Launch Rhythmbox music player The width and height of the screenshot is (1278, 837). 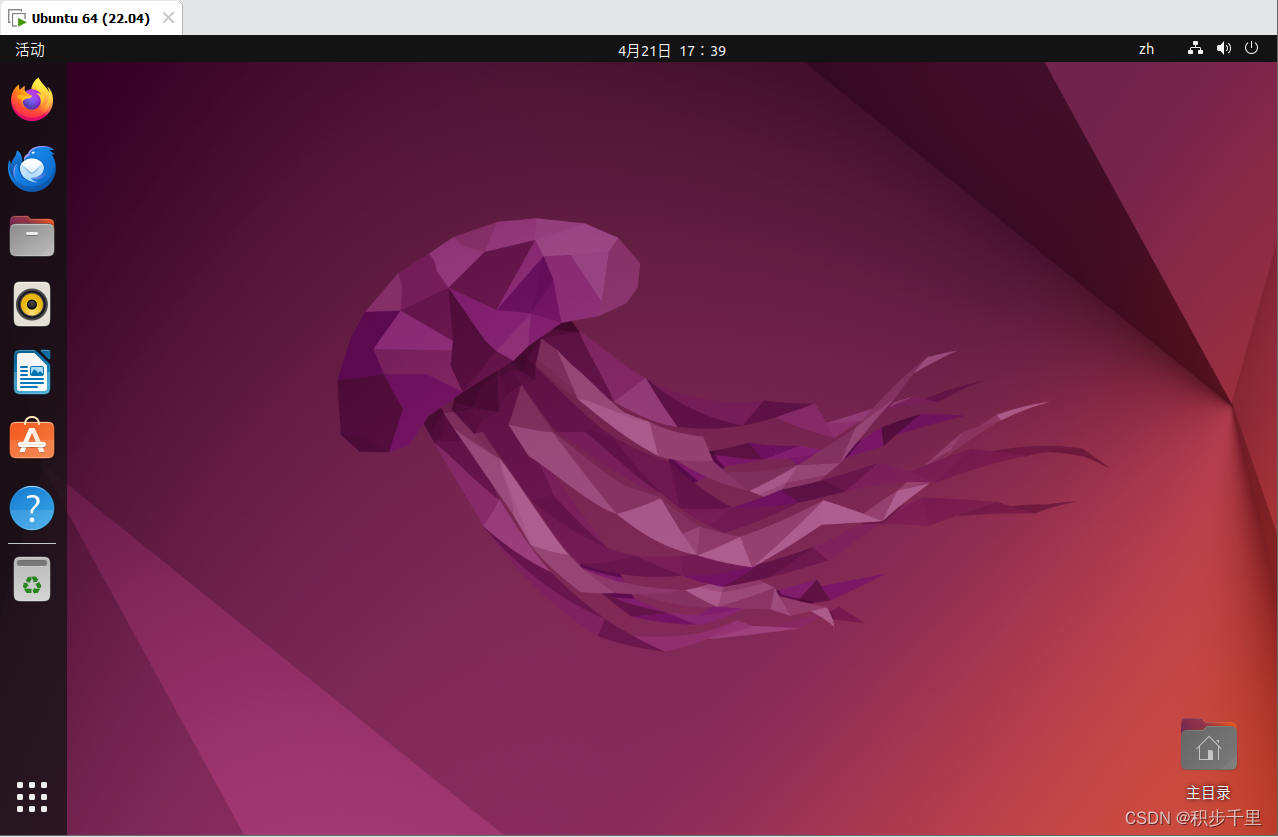coord(32,304)
